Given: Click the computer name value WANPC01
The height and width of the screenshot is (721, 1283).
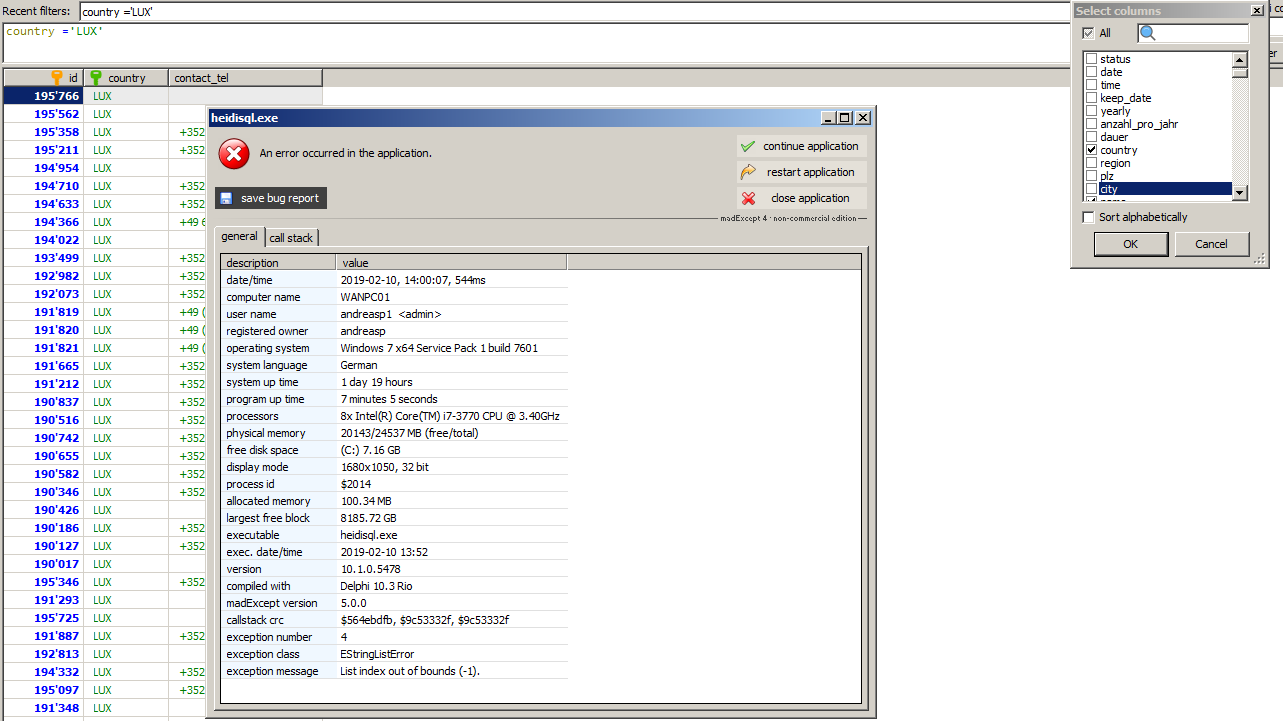Looking at the screenshot, I should click(365, 297).
